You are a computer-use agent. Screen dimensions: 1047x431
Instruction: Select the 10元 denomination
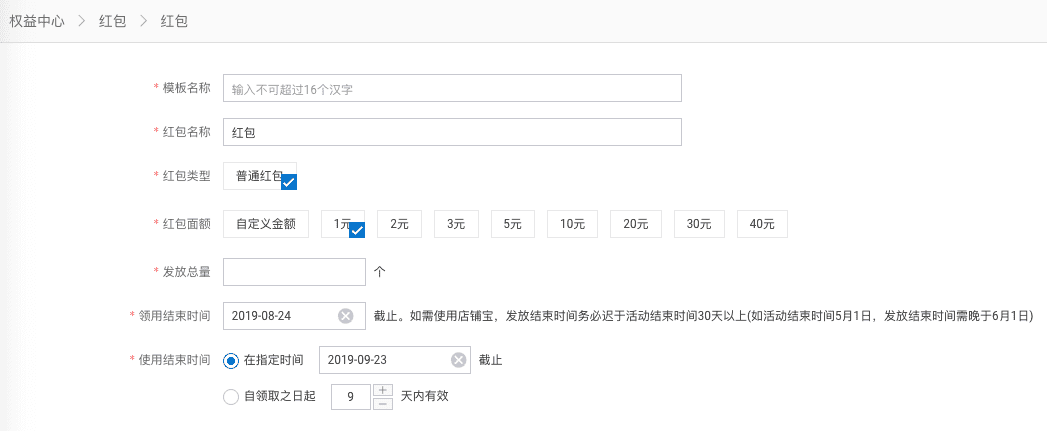(x=572, y=224)
